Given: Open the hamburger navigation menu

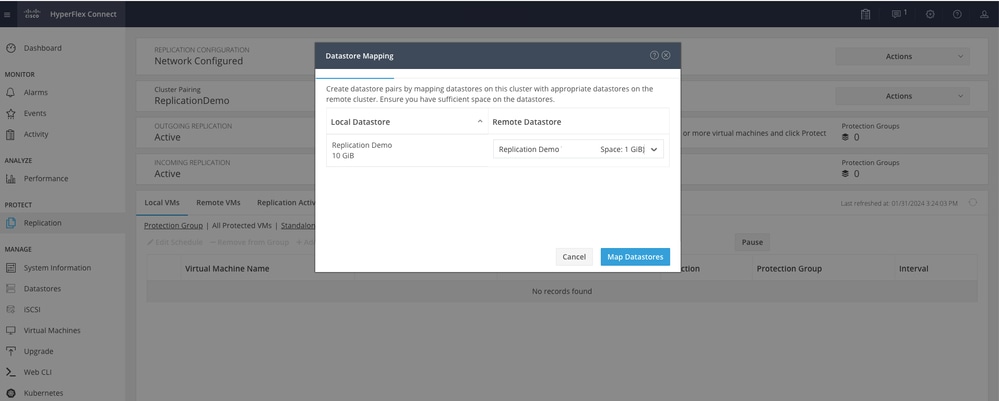Looking at the screenshot, I should 7,14.
